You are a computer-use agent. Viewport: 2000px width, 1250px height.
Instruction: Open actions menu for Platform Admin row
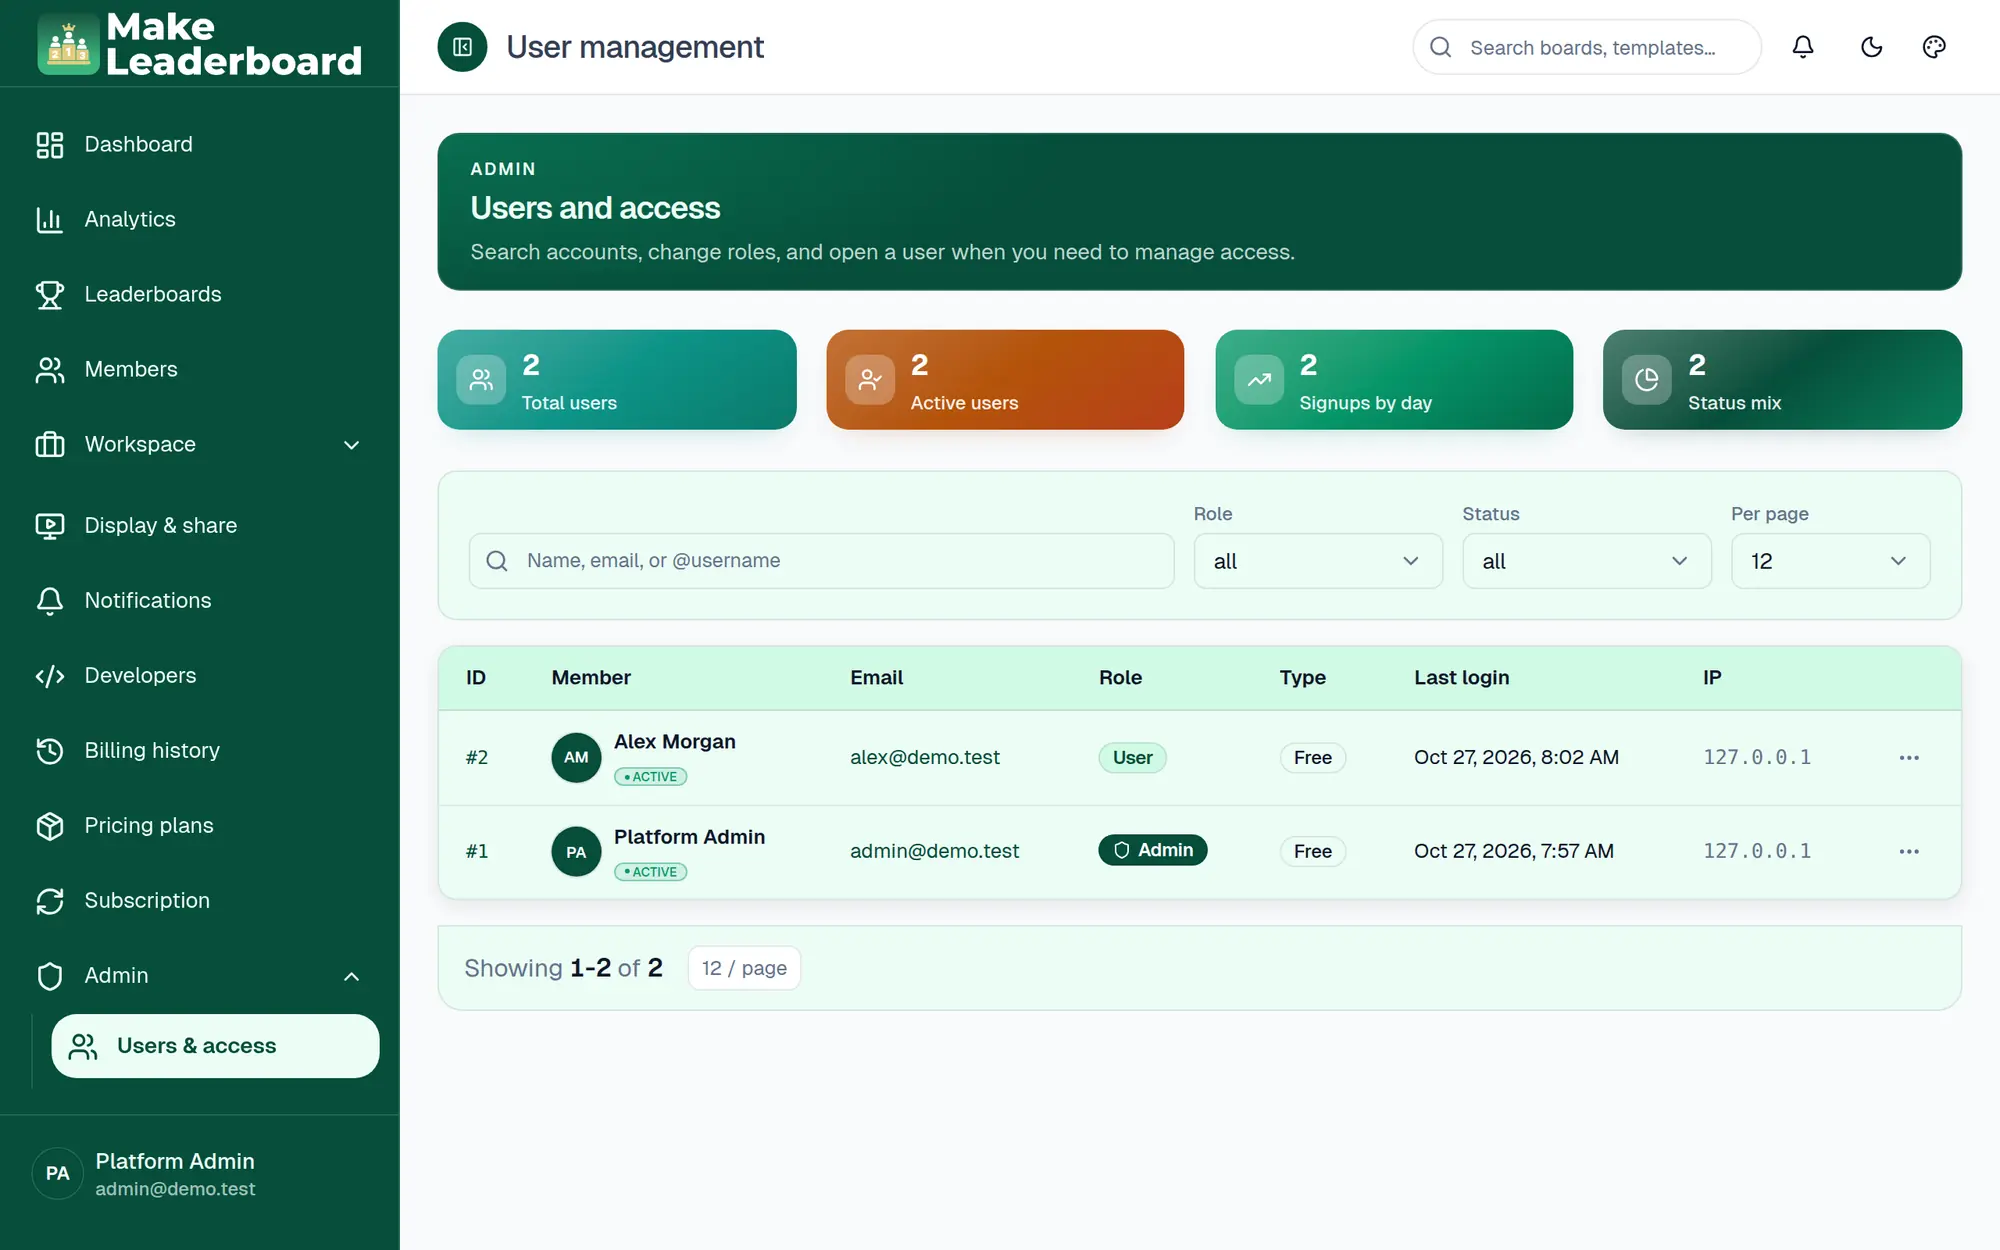[1909, 852]
